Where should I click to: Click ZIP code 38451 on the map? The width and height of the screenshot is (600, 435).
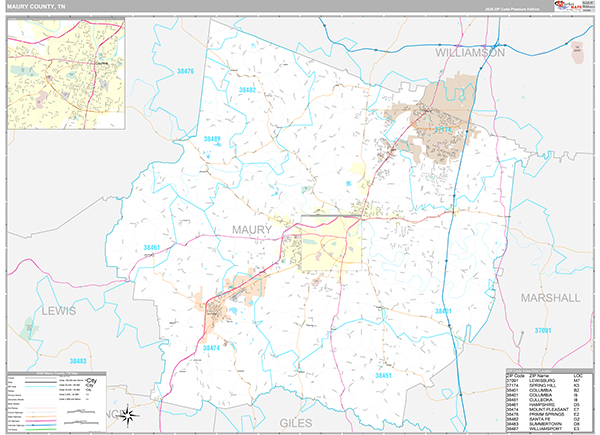coord(383,376)
